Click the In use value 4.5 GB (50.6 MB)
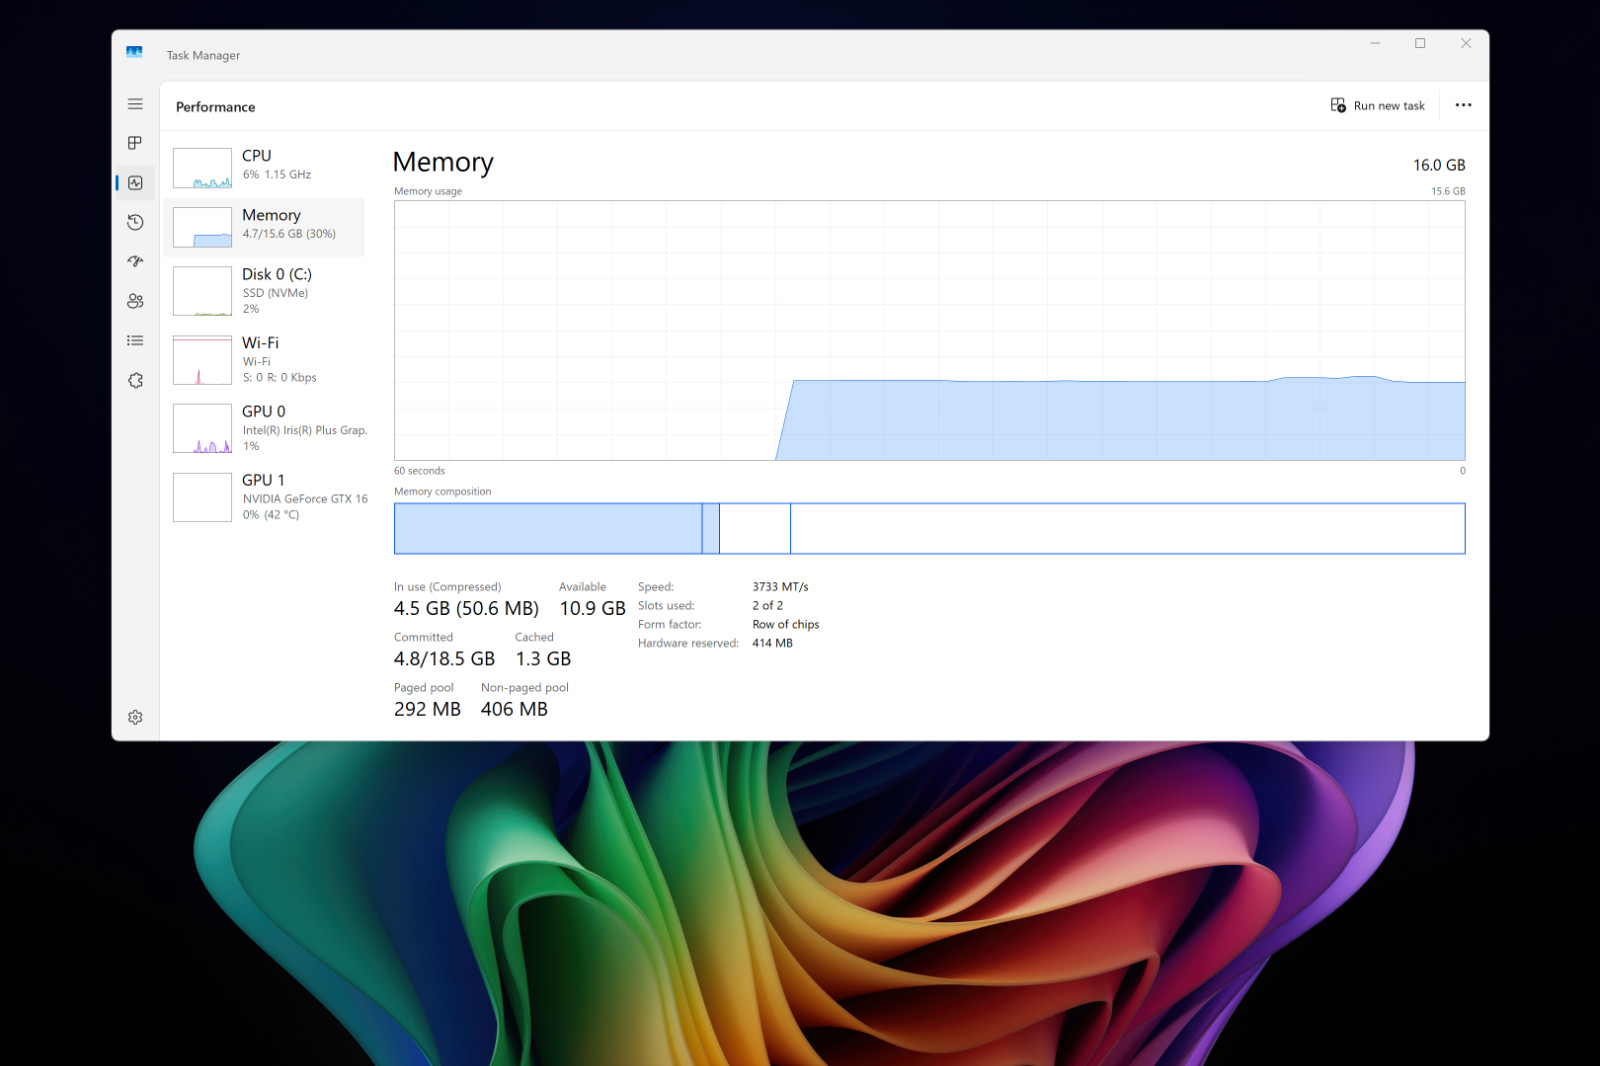Screen dimensions: 1600x1066 tap(466, 608)
